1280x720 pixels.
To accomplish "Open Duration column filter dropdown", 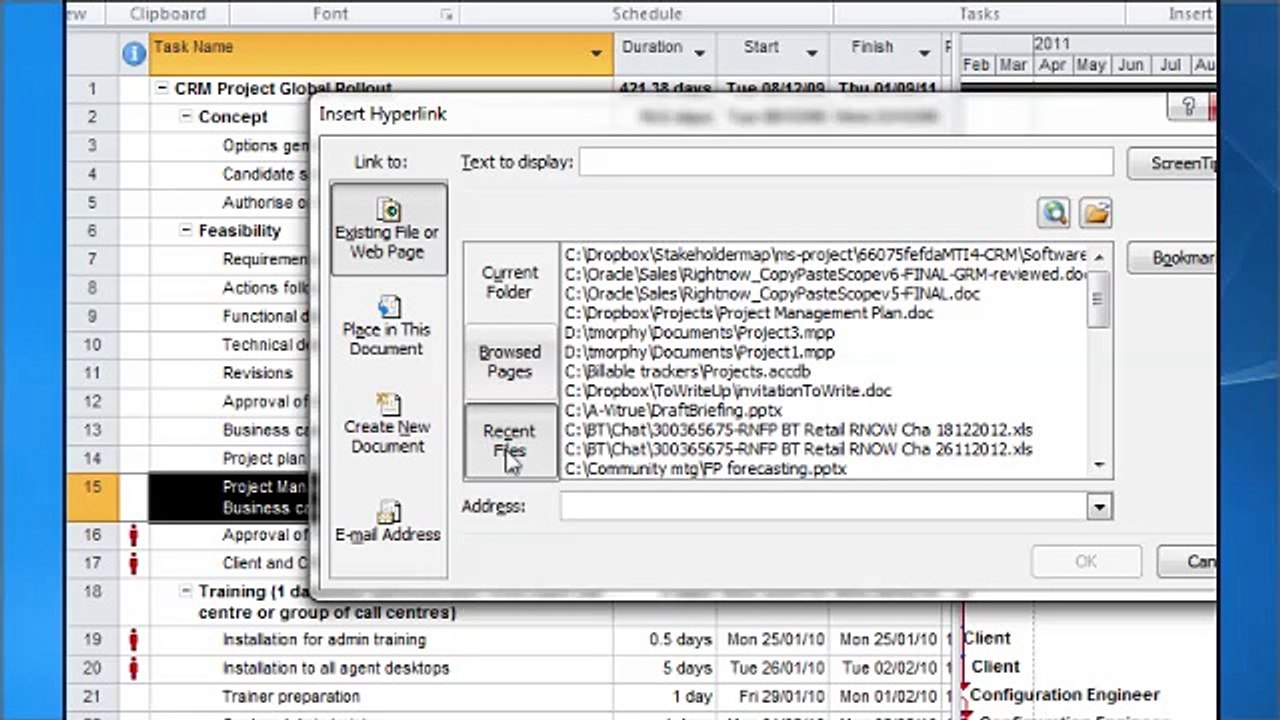I will click(x=699, y=53).
